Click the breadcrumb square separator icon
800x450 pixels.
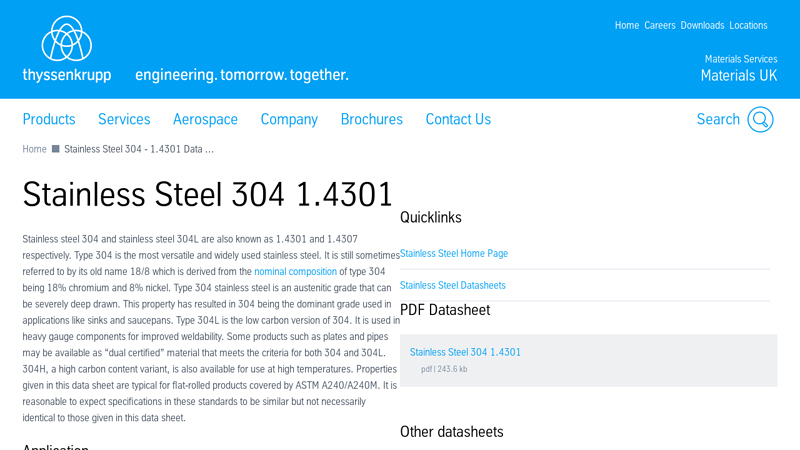click(56, 149)
